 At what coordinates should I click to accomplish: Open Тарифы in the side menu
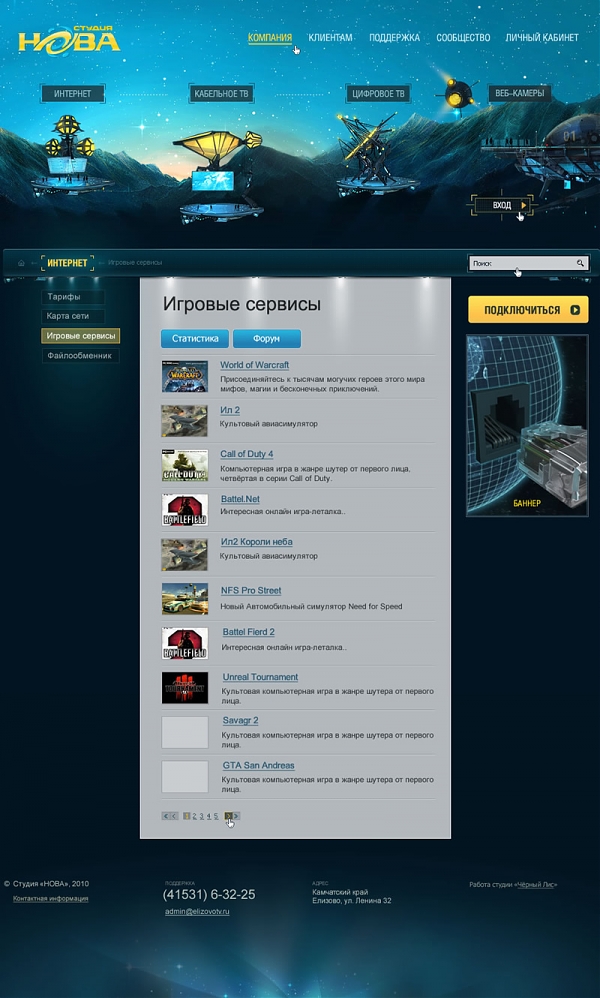[73, 297]
